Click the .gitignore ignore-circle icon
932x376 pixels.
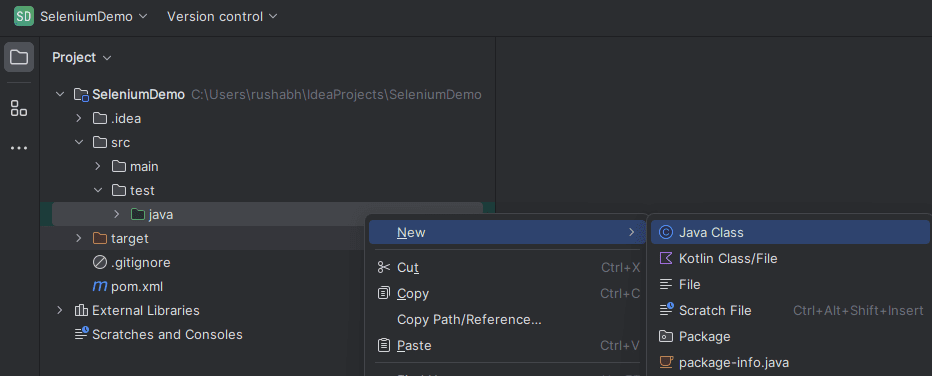click(x=100, y=263)
